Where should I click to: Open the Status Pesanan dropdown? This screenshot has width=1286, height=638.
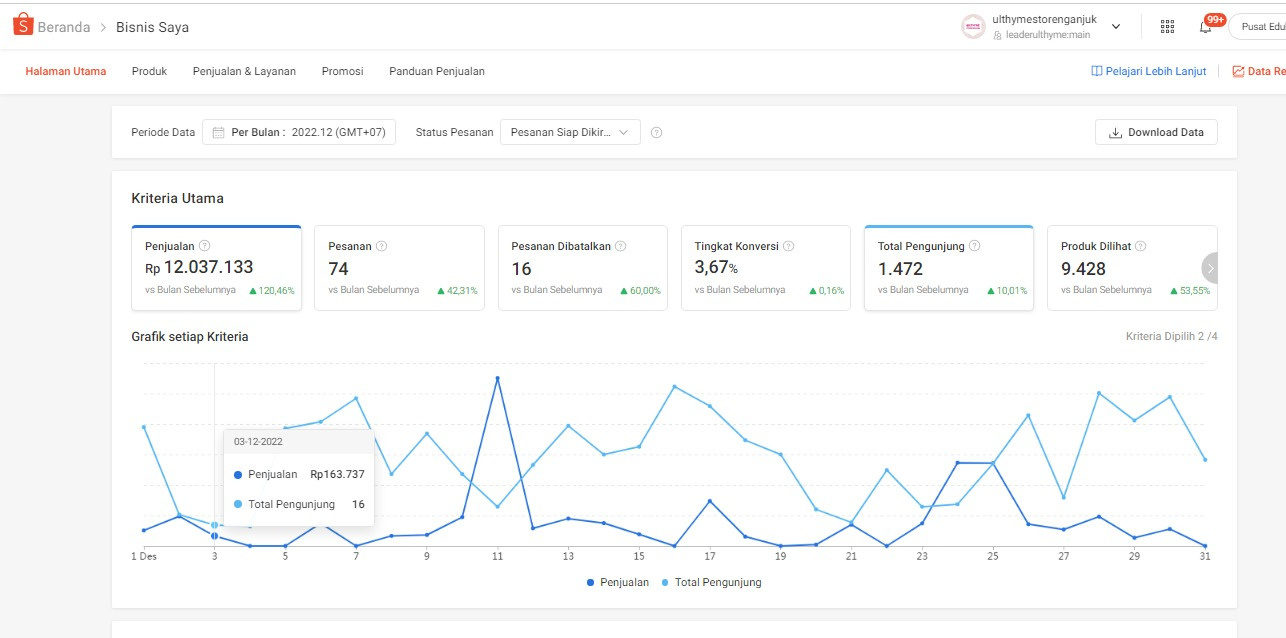(569, 132)
